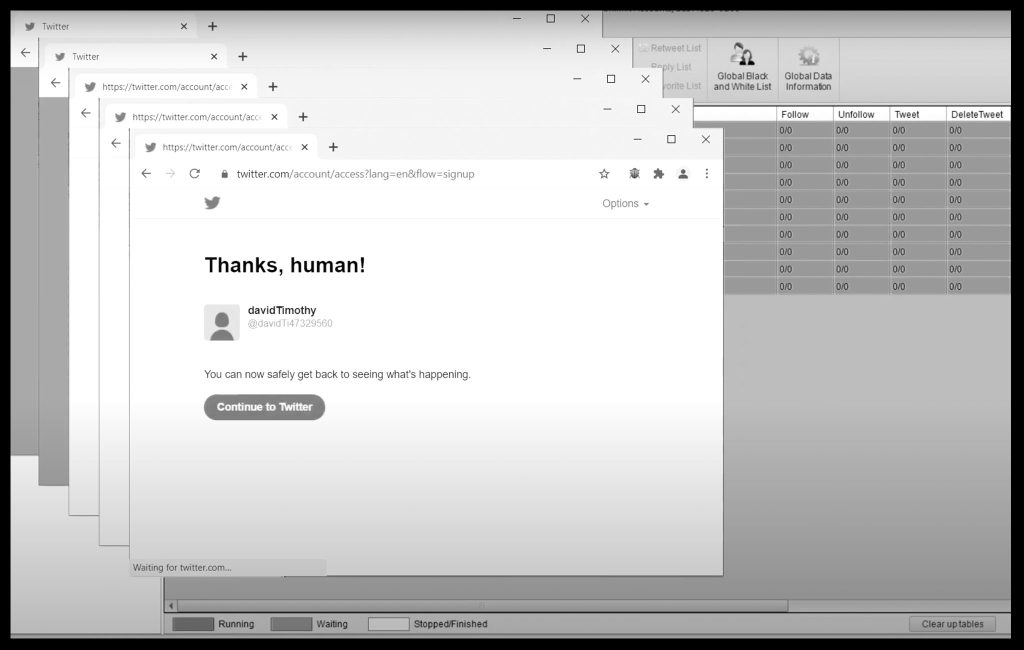Click Clear up tables button
Viewport: 1024px width, 650px height.
point(952,624)
